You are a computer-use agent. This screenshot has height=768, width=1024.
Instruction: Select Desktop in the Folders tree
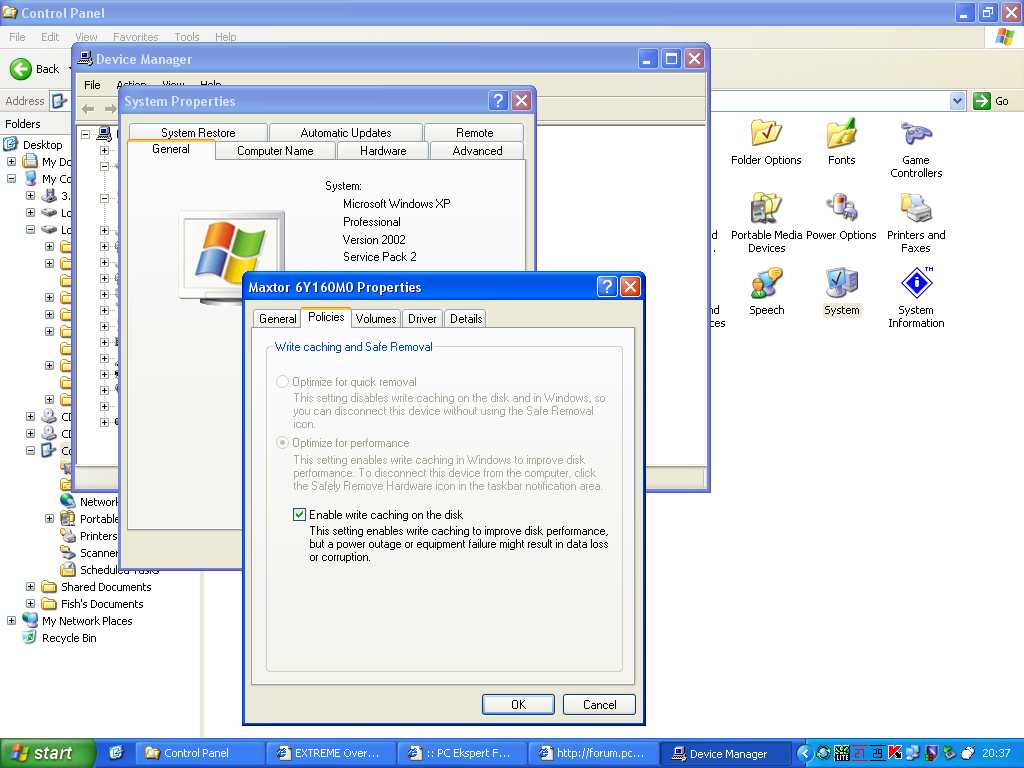42,145
